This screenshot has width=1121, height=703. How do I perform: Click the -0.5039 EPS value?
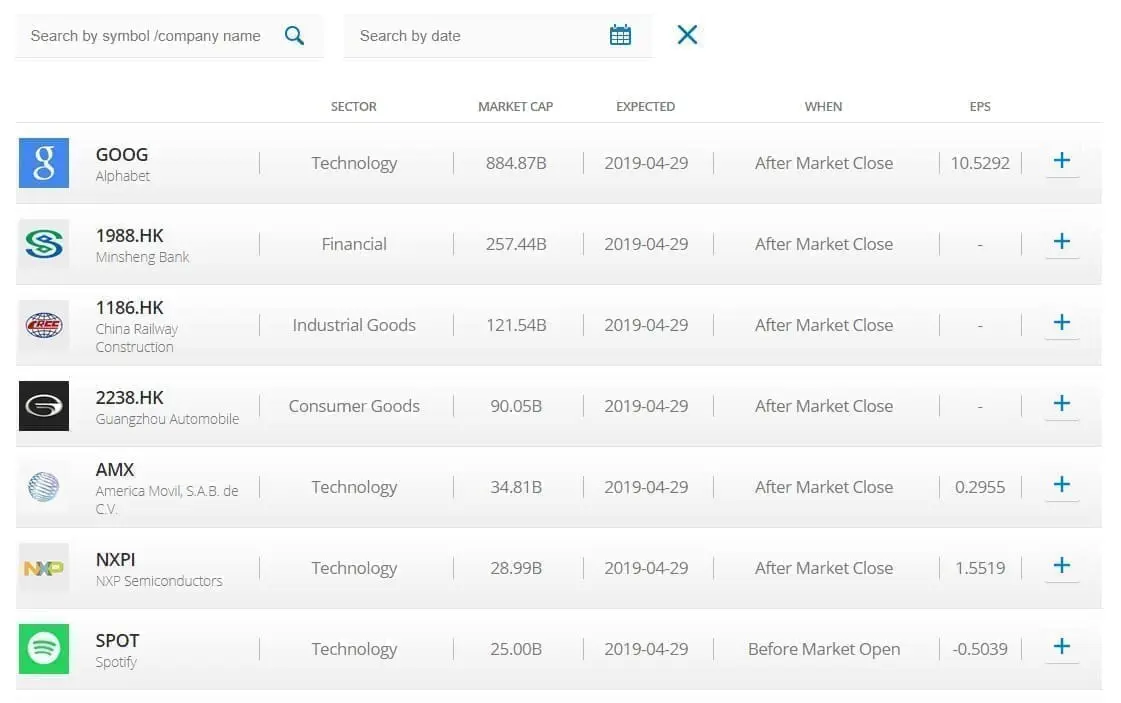979,649
